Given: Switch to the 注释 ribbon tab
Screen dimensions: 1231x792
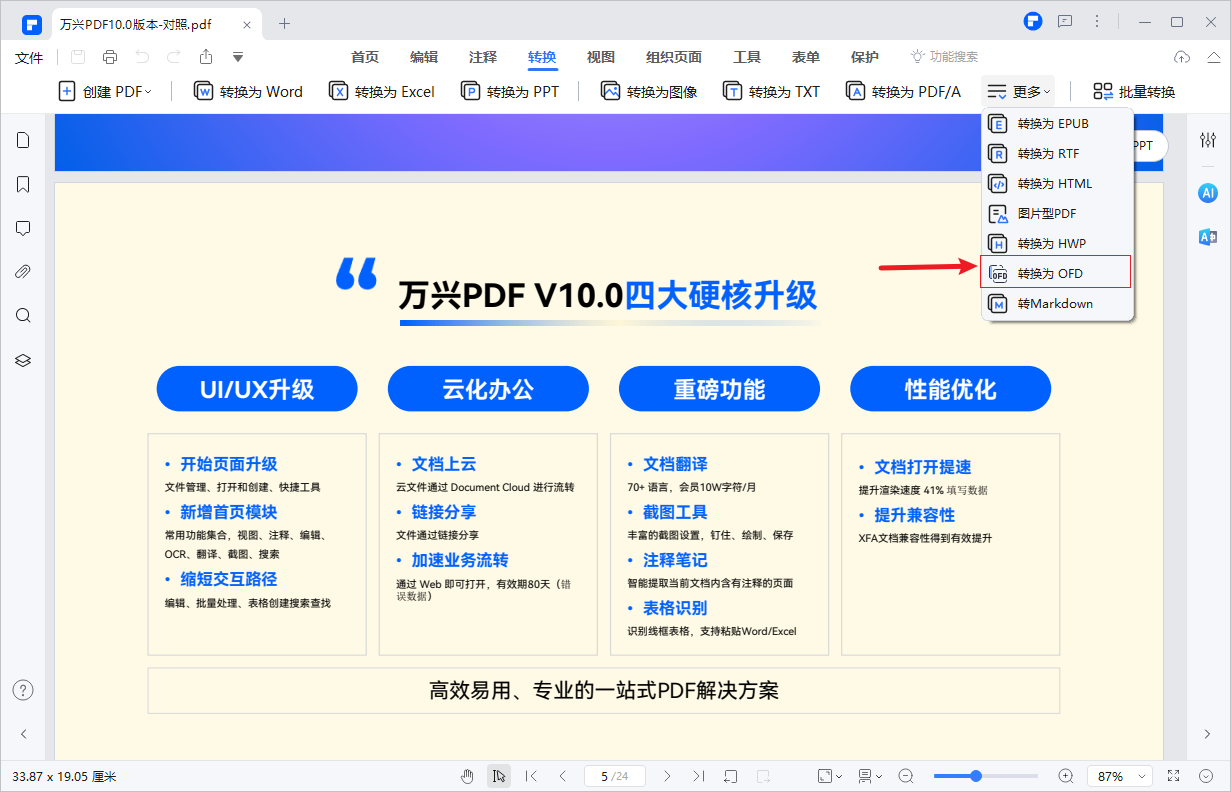Looking at the screenshot, I should click(483, 57).
